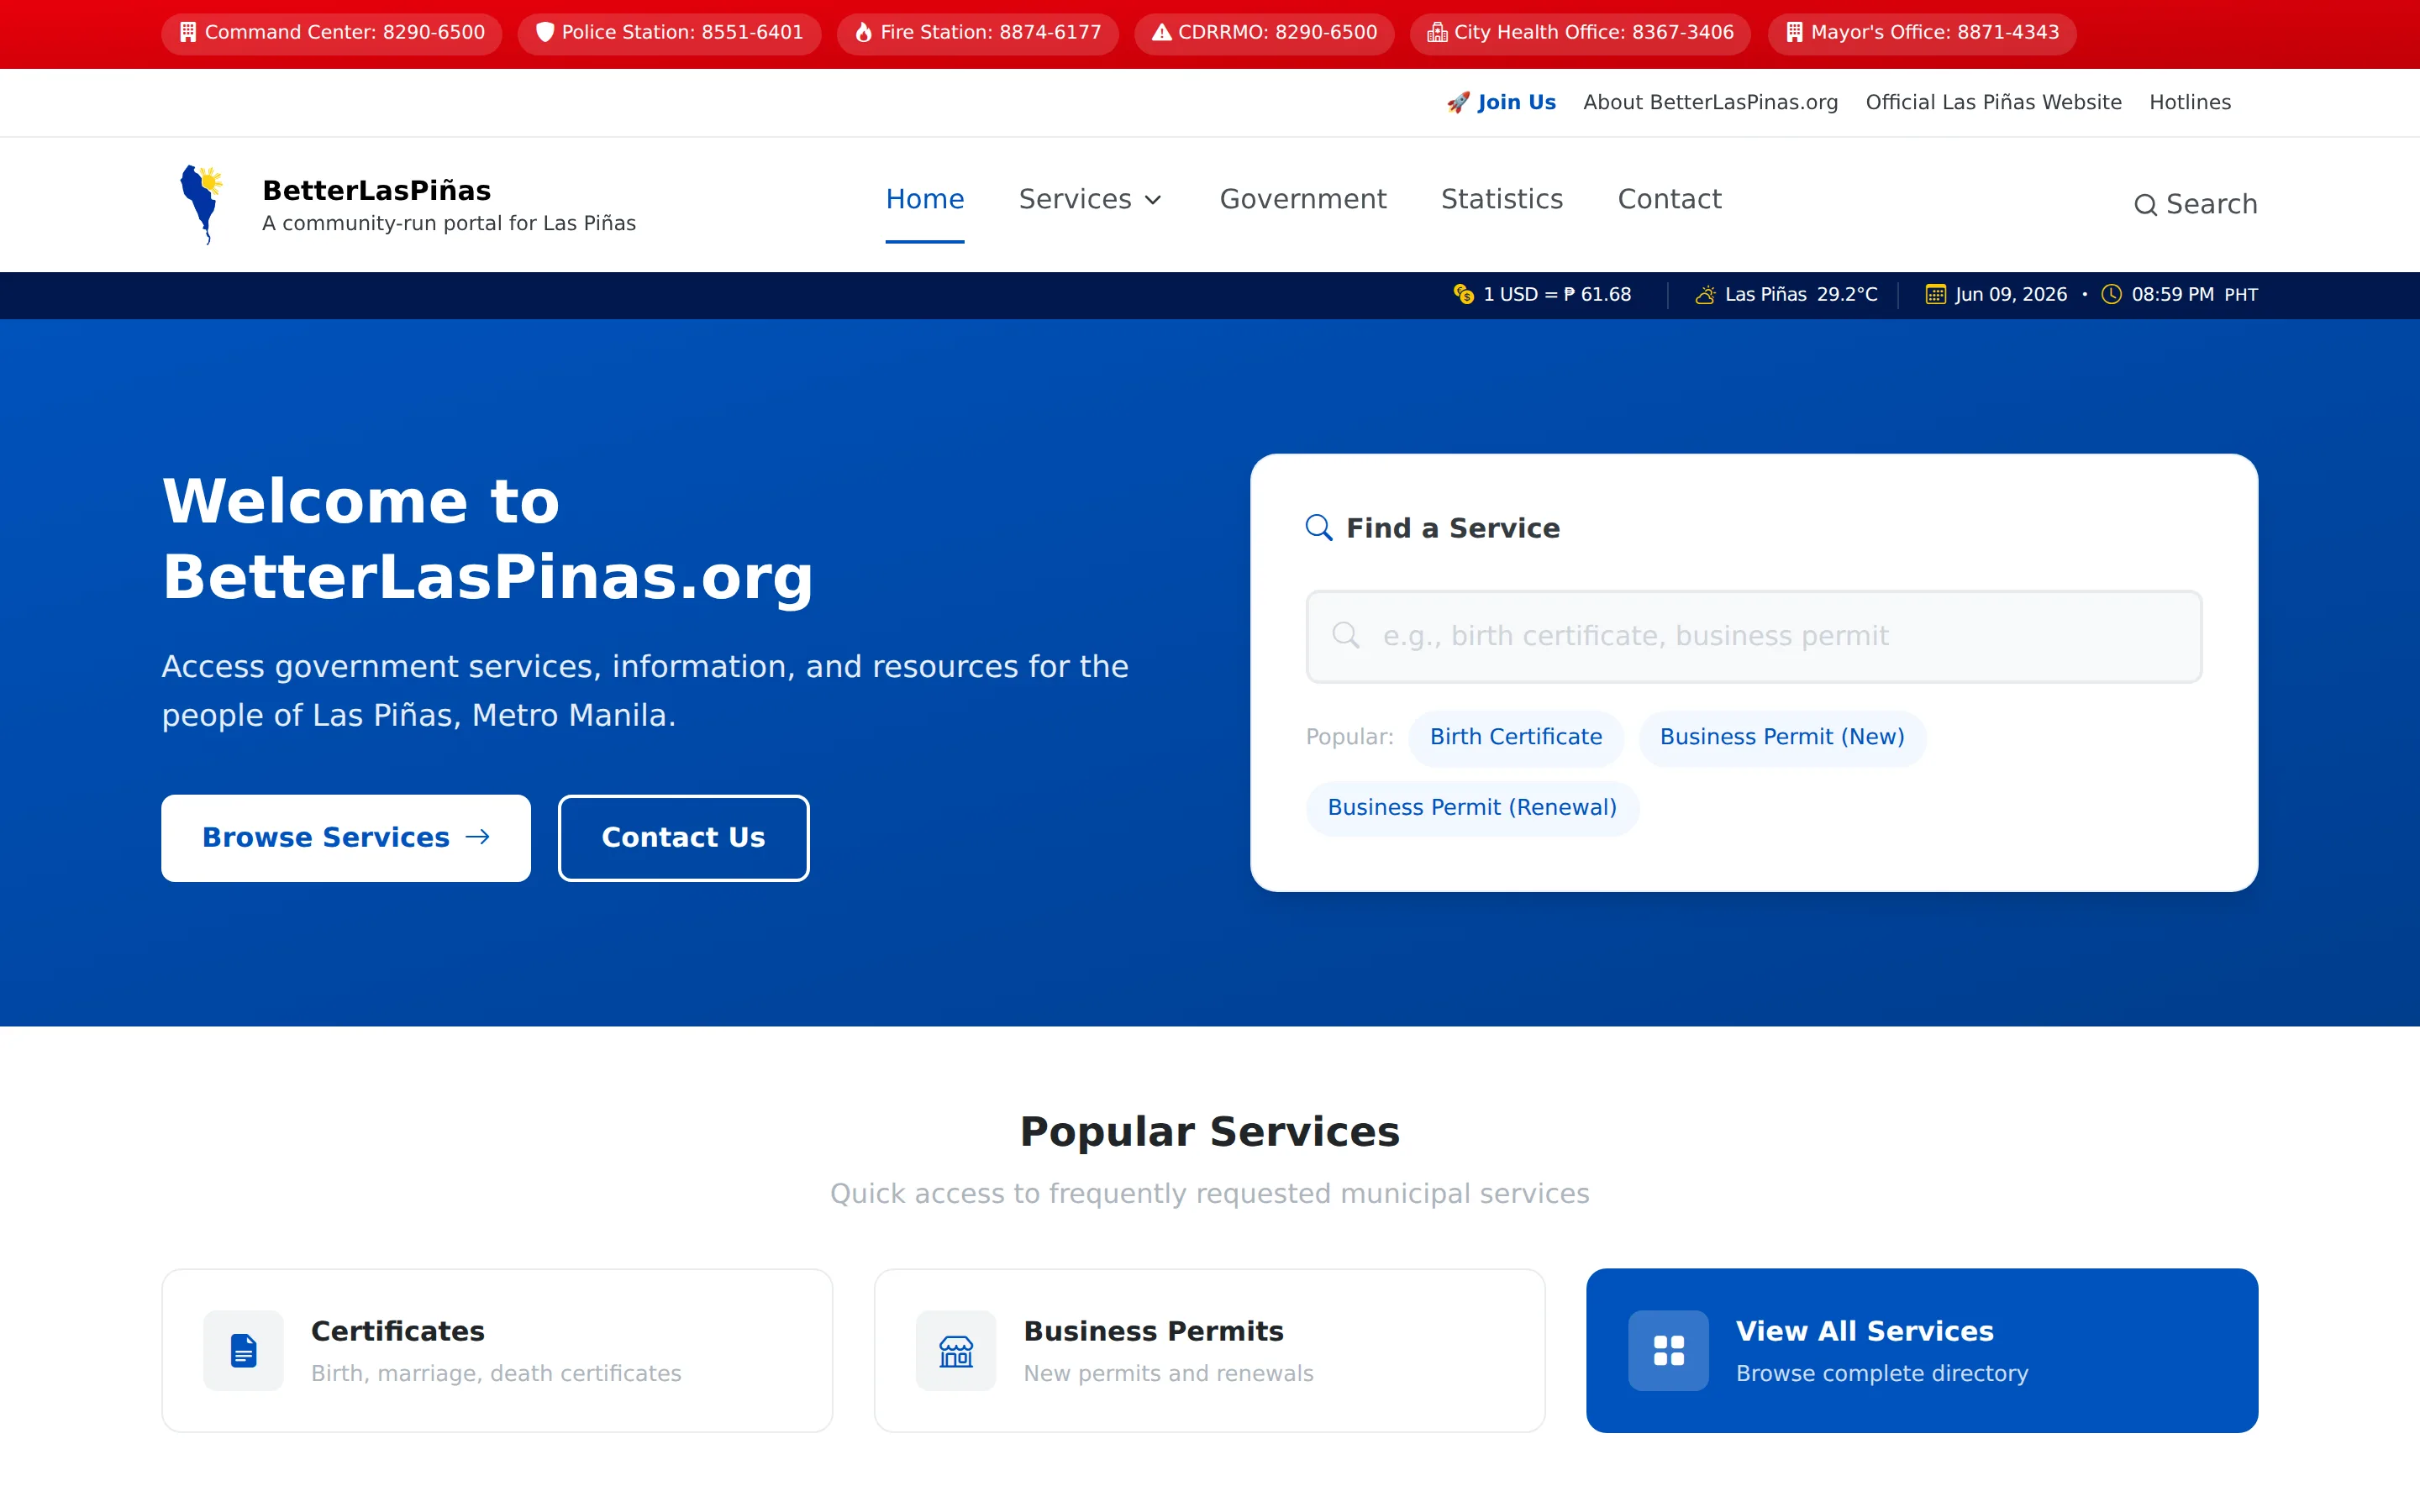
Task: Click Mayor's Office: 8871-4343 hotline pill
Action: coord(1922,33)
